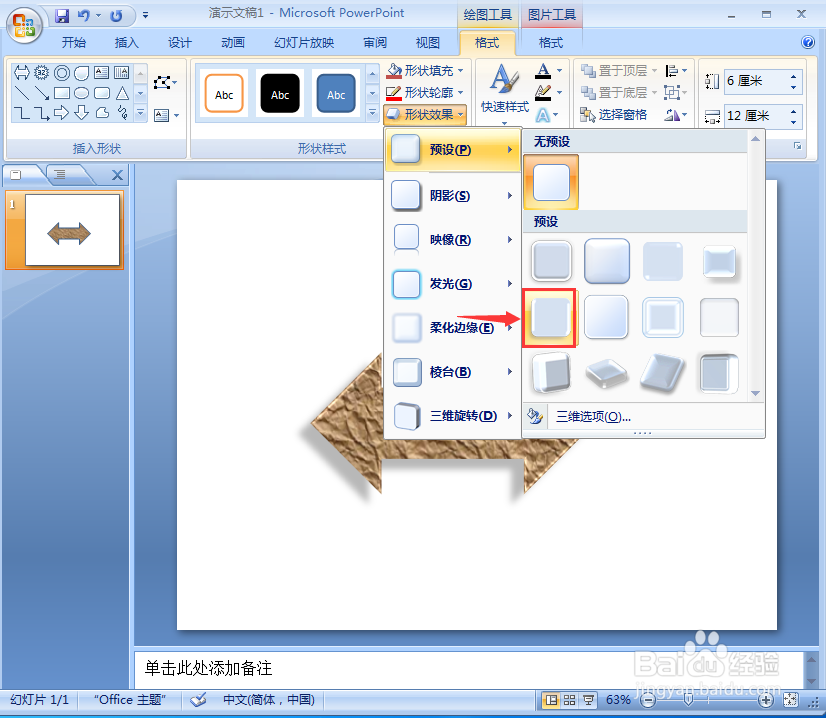826x718 pixels.
Task: Switch to the 设计 ribbon tab
Action: [x=180, y=43]
